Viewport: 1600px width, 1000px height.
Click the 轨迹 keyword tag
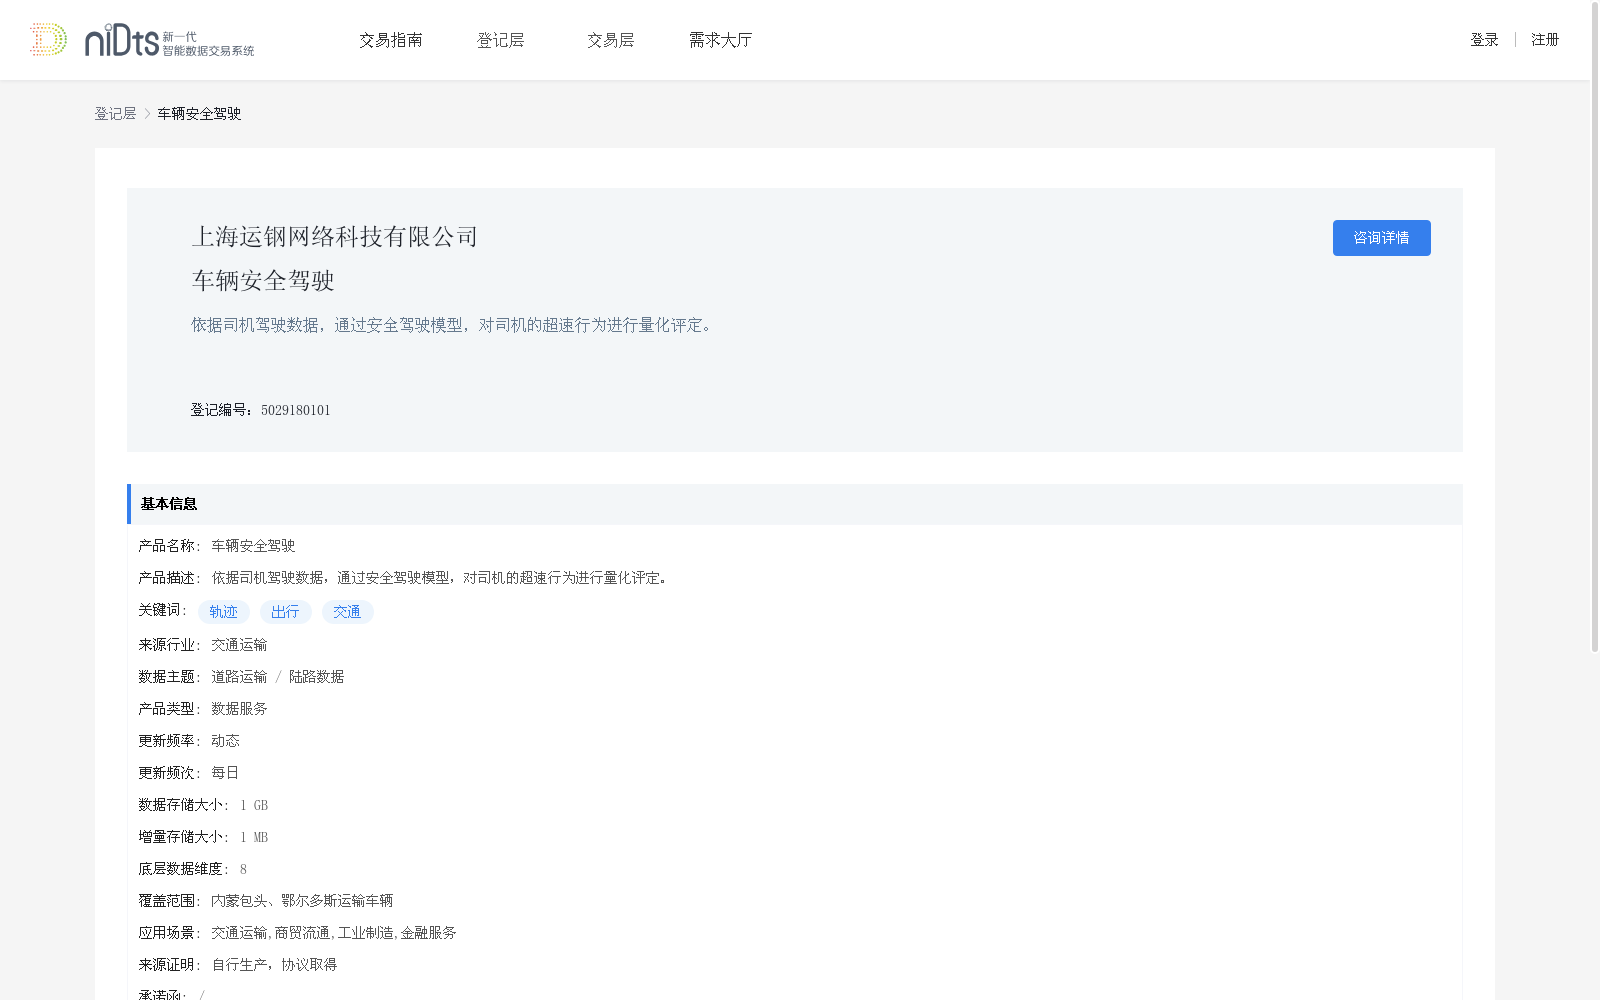click(x=224, y=612)
